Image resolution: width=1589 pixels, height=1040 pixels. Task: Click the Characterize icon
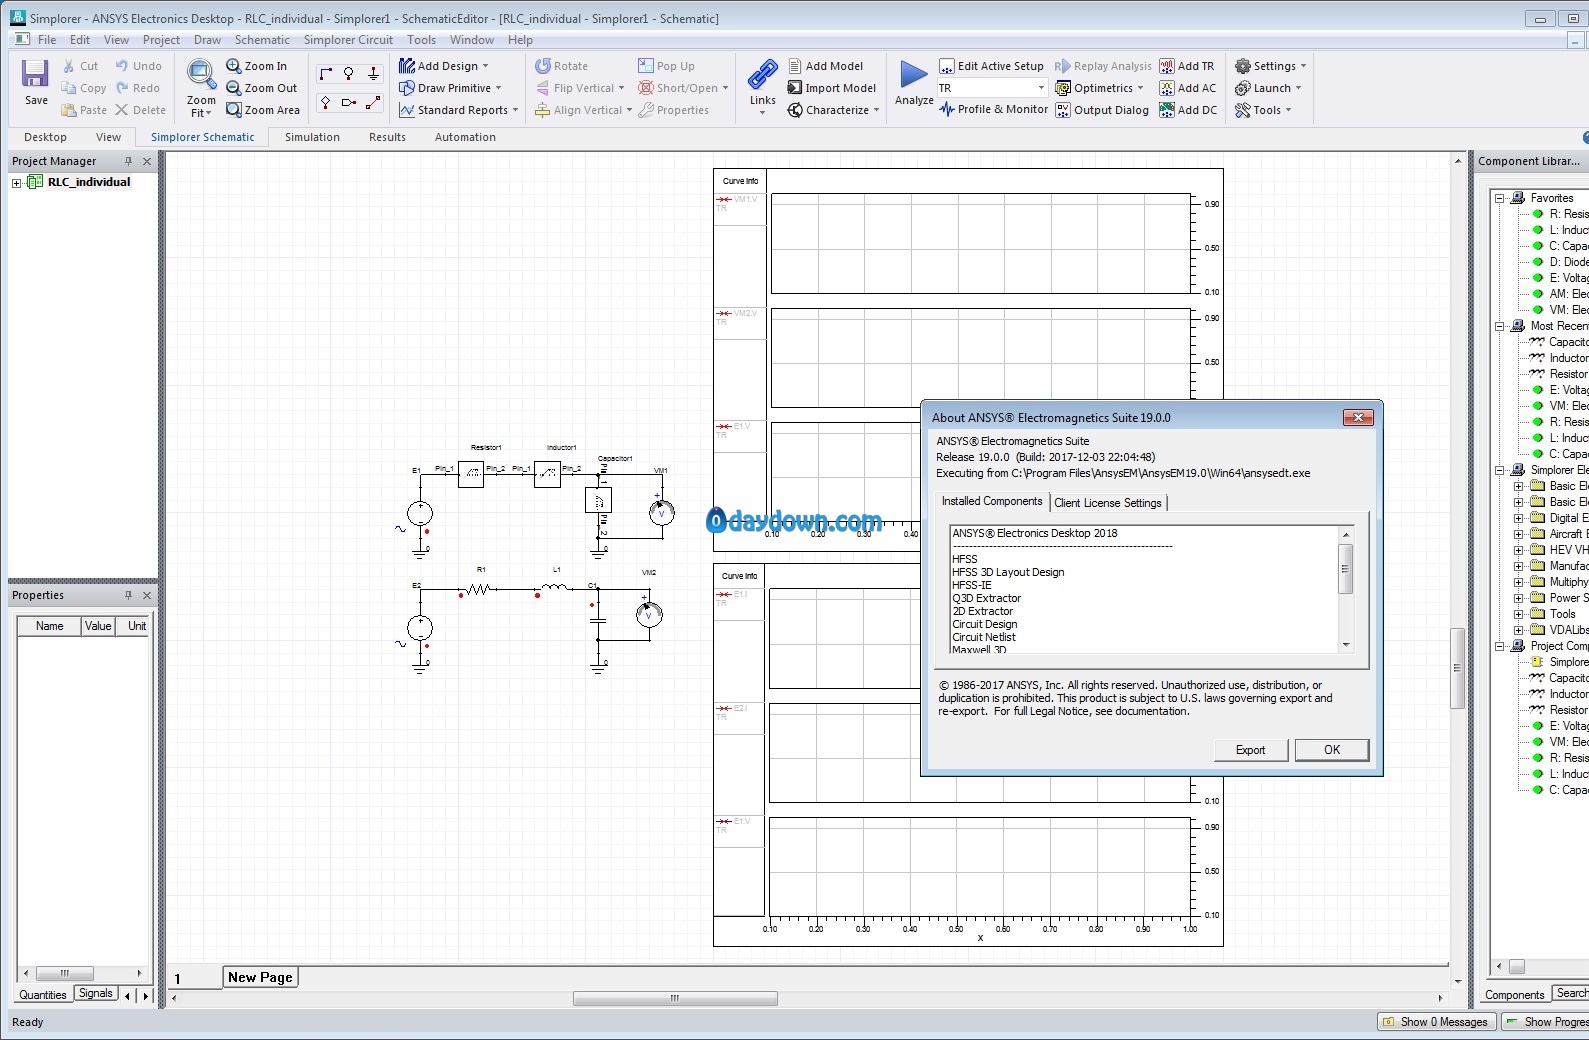click(x=795, y=110)
